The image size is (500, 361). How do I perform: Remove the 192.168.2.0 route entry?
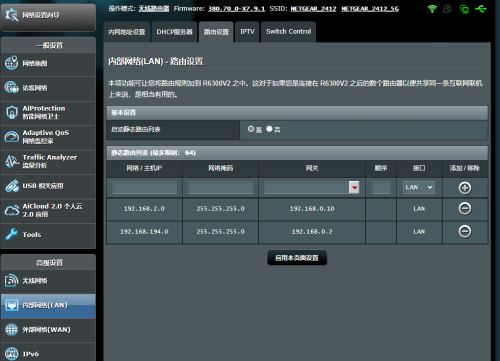tap(465, 208)
